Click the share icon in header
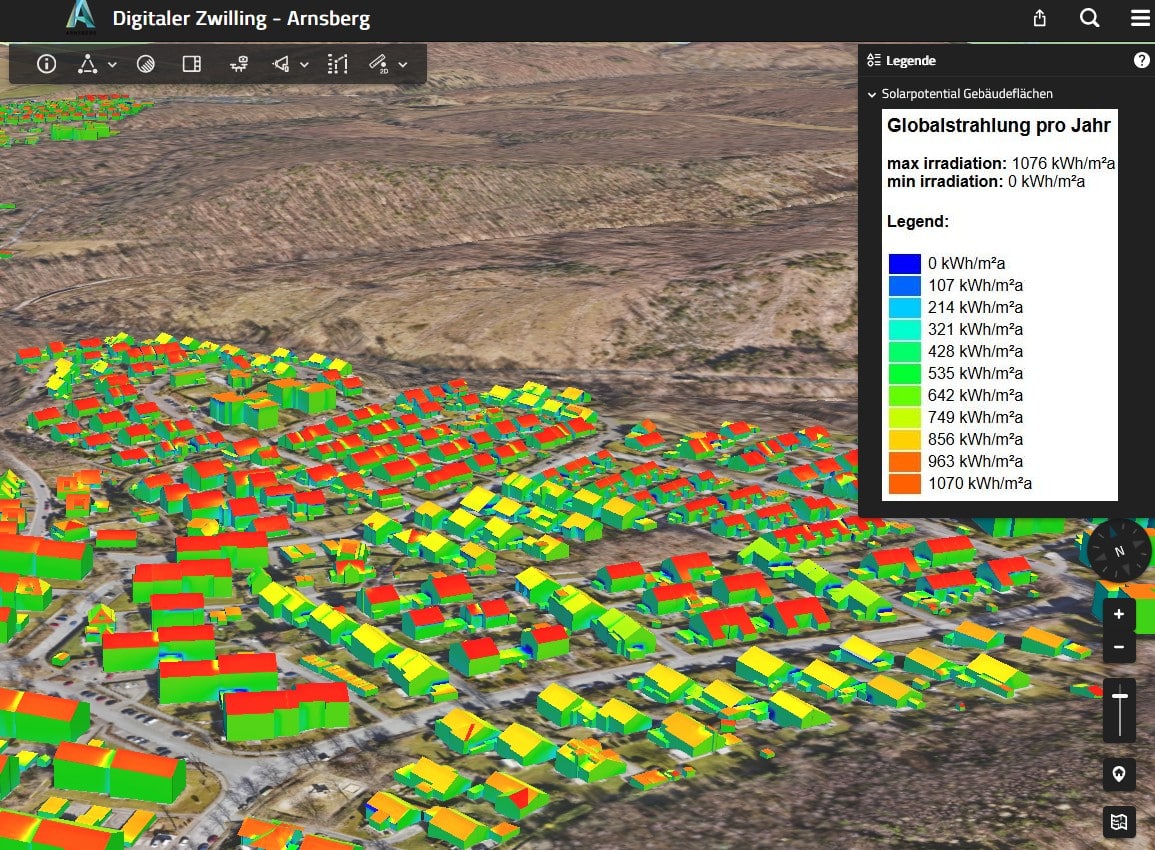This screenshot has width=1155, height=850. pyautogui.click(x=1040, y=18)
